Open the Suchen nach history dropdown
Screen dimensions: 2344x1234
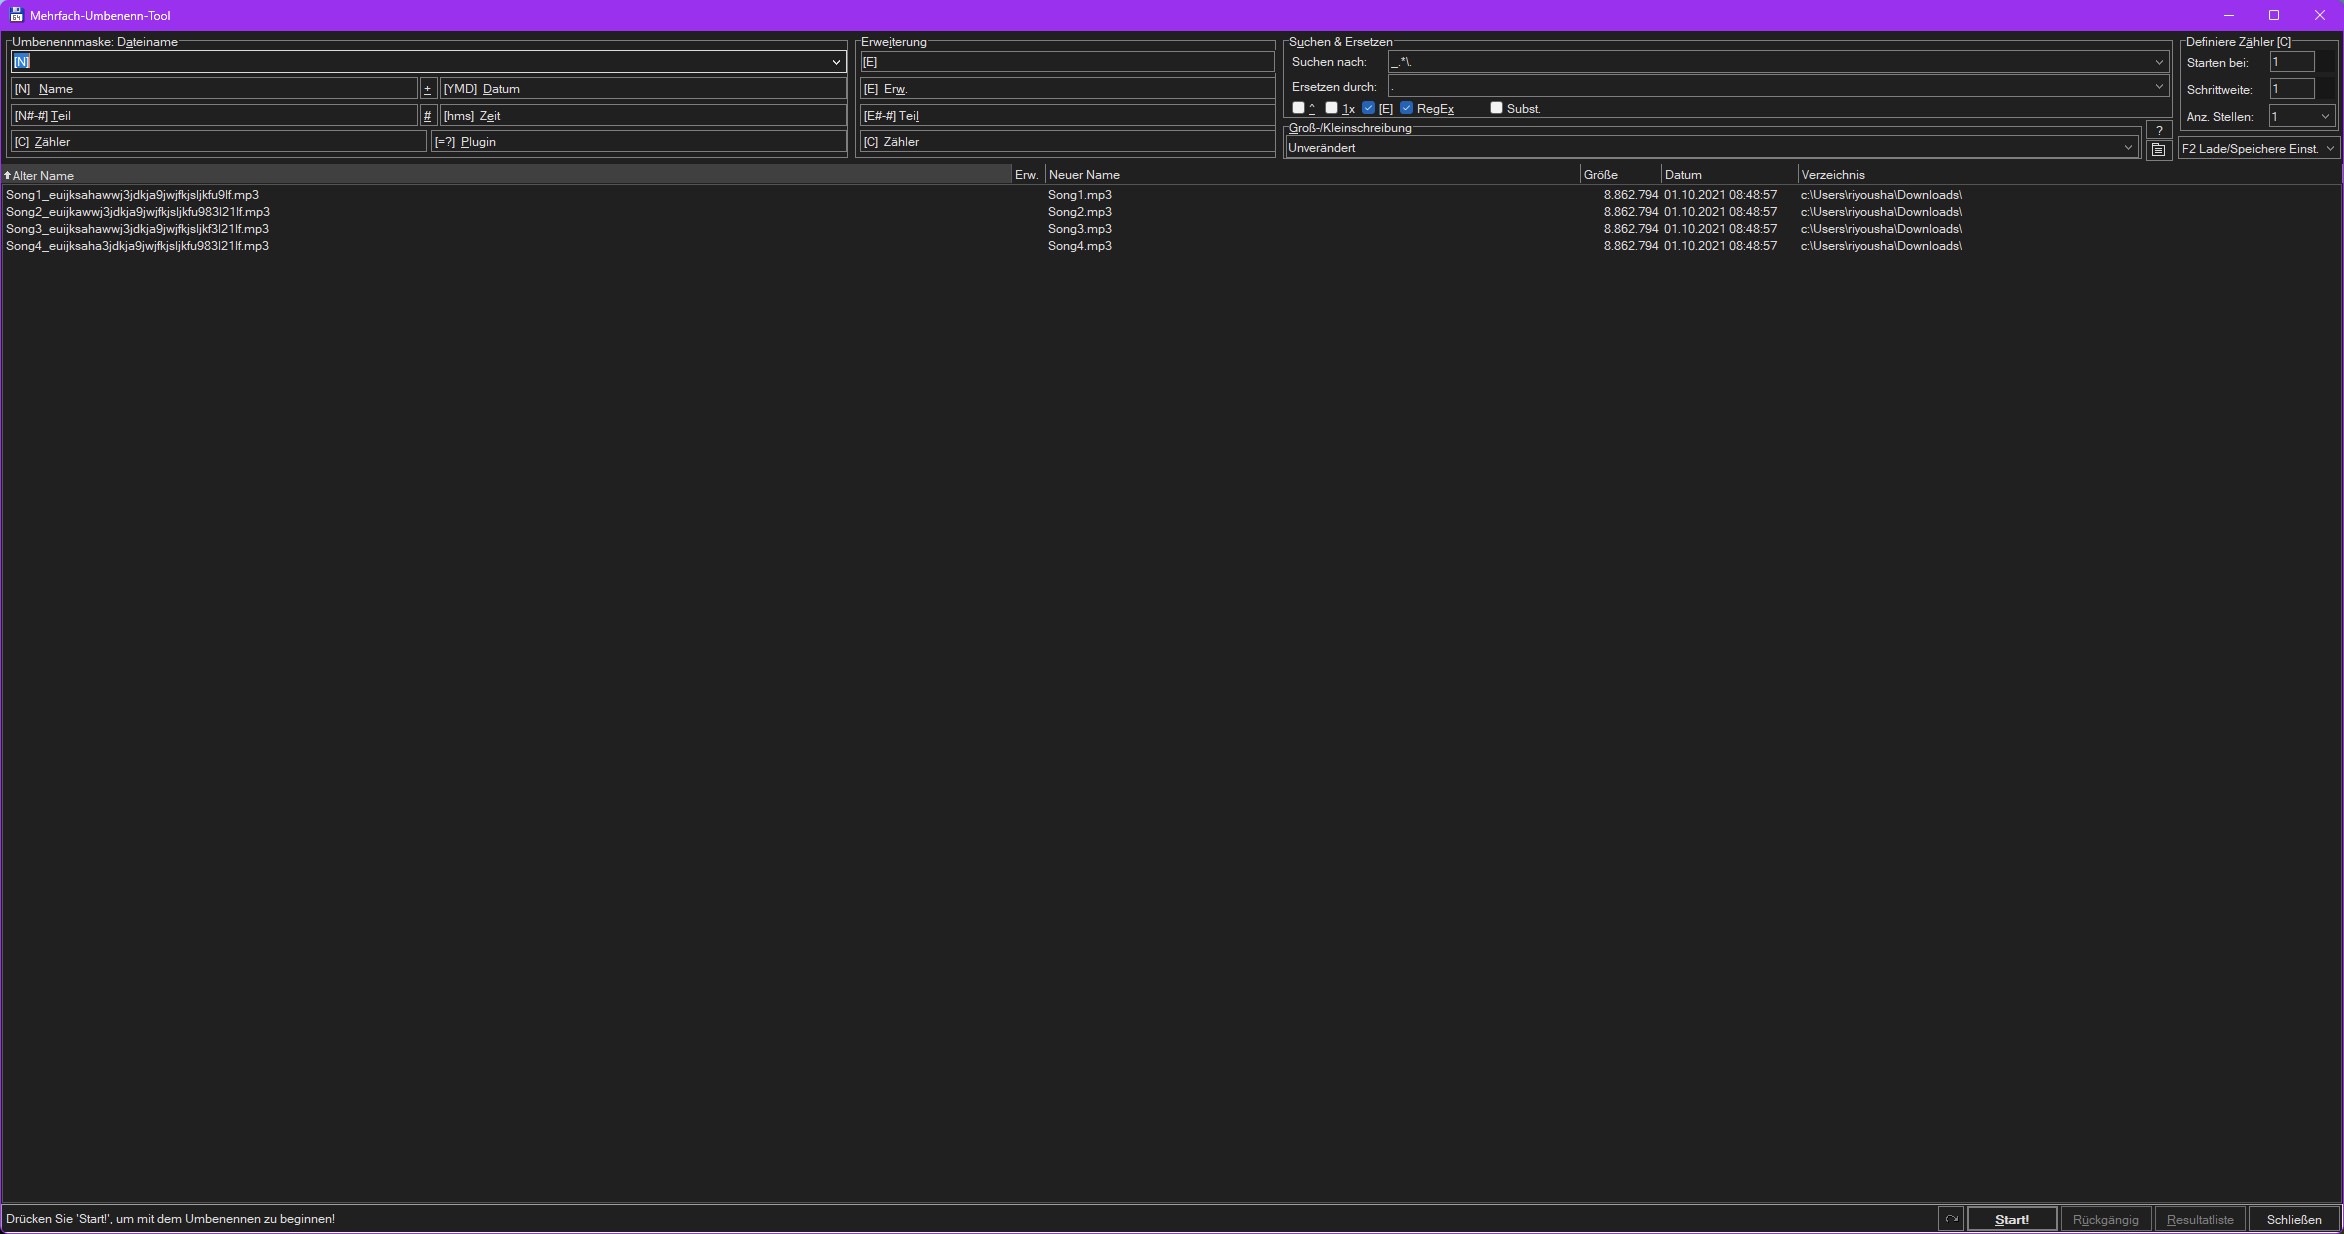click(2159, 62)
